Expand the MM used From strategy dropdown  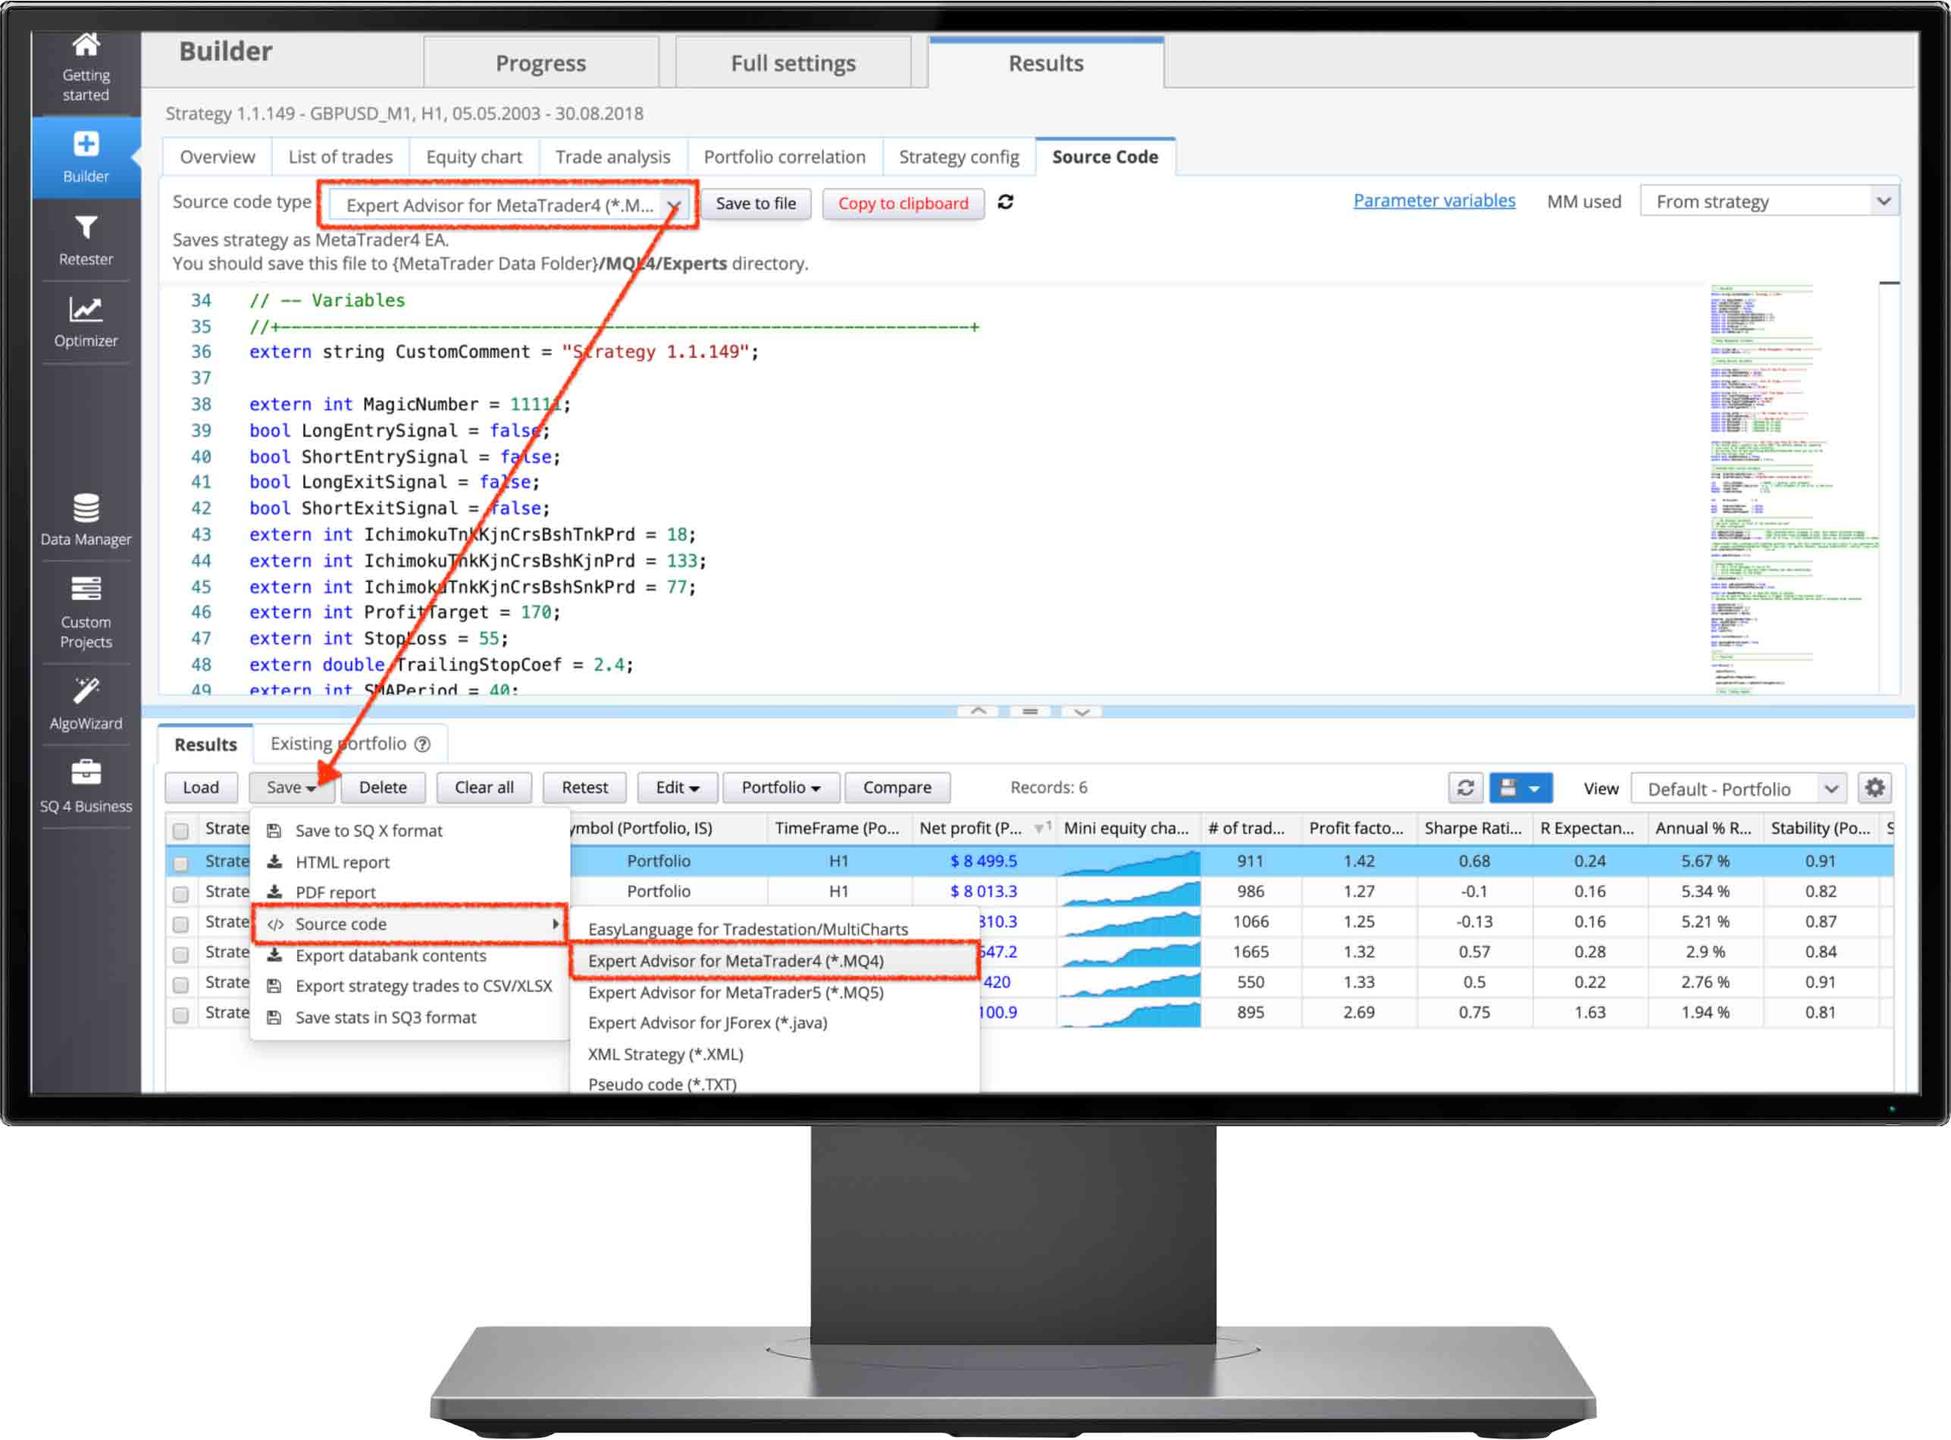click(1768, 201)
